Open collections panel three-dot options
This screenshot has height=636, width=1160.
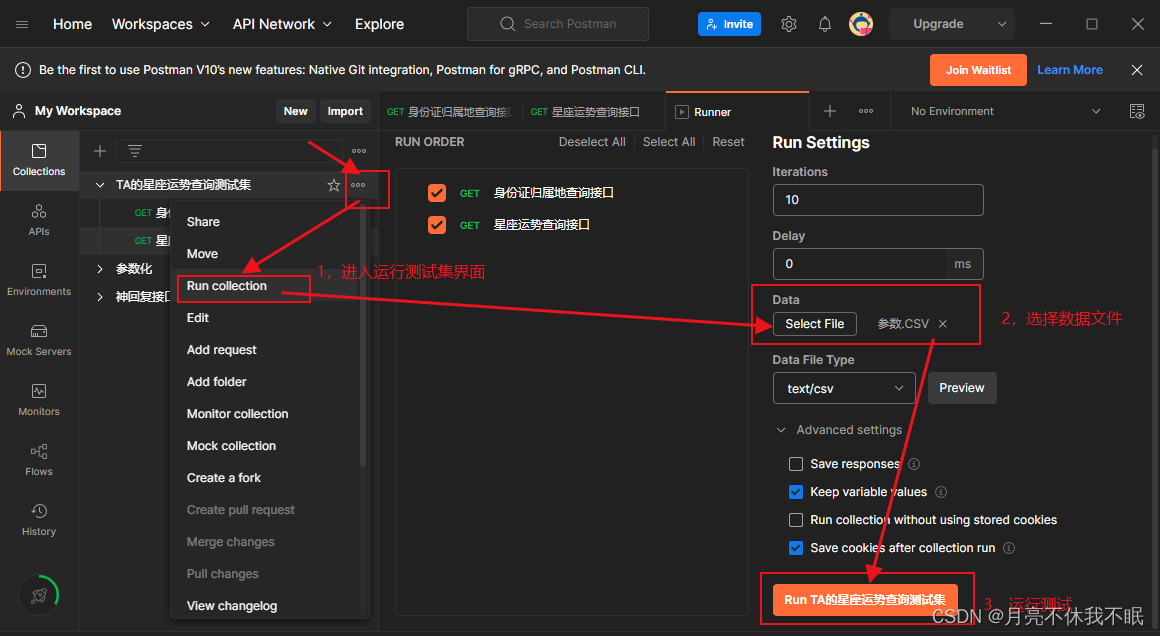point(359,151)
